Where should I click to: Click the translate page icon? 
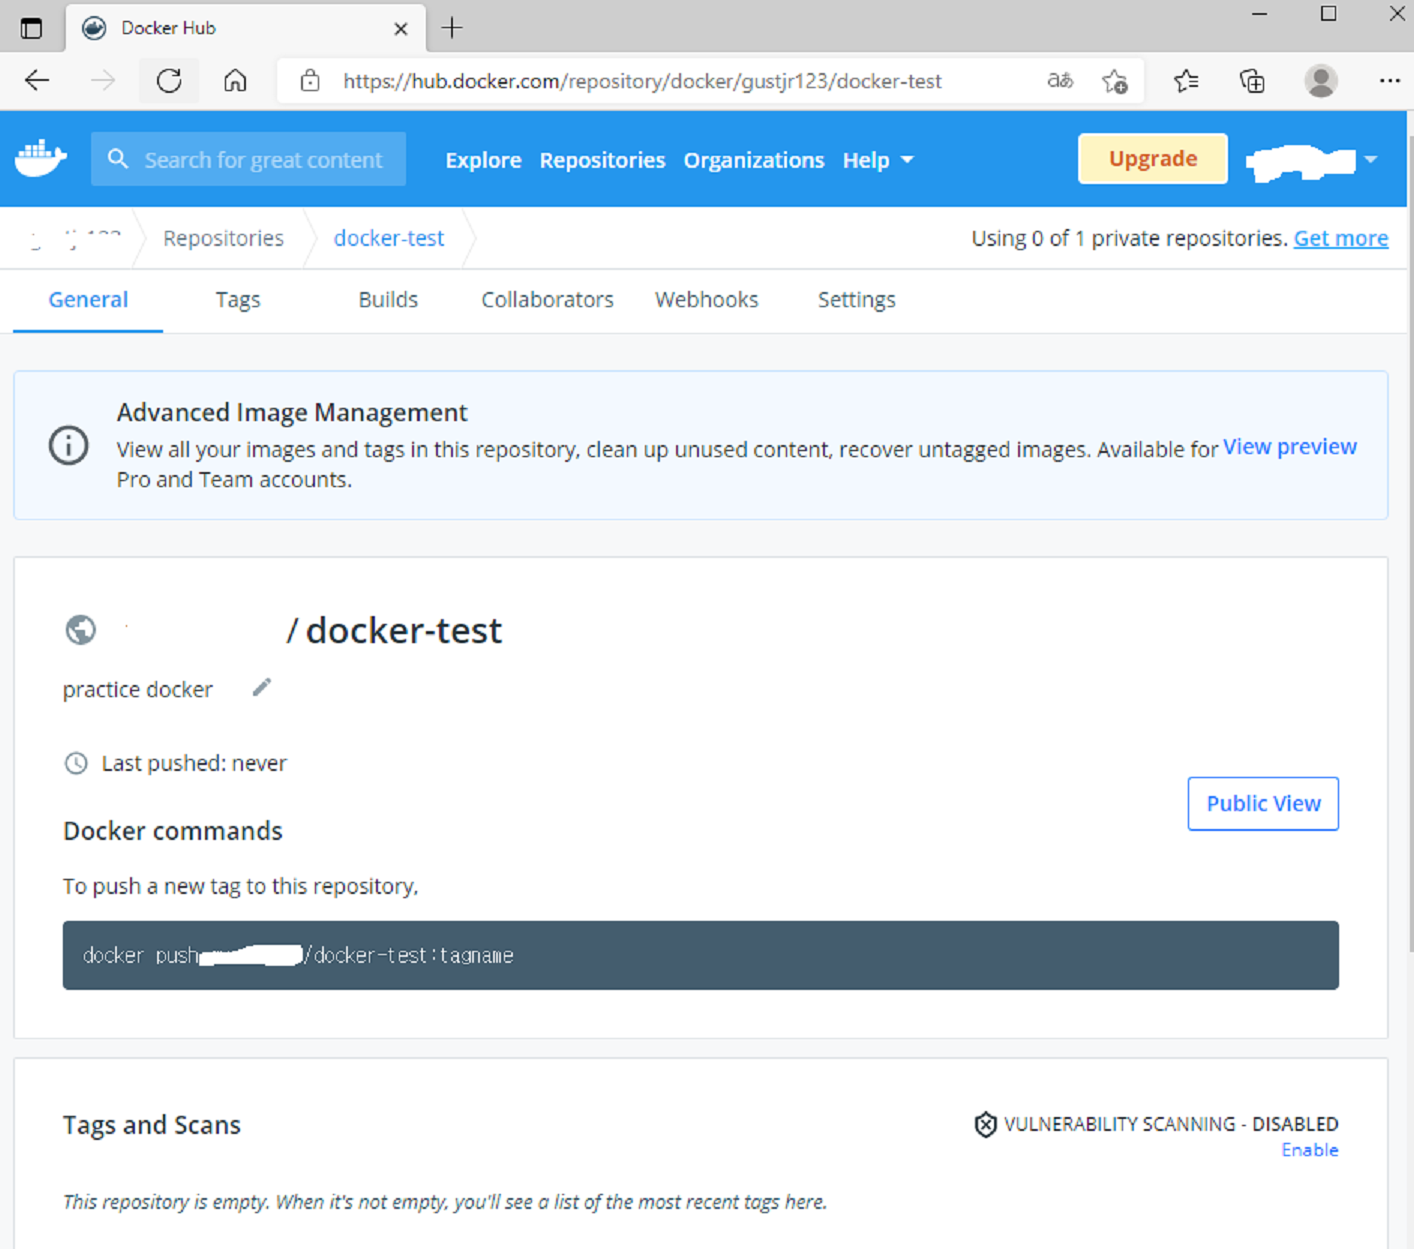(x=1060, y=81)
